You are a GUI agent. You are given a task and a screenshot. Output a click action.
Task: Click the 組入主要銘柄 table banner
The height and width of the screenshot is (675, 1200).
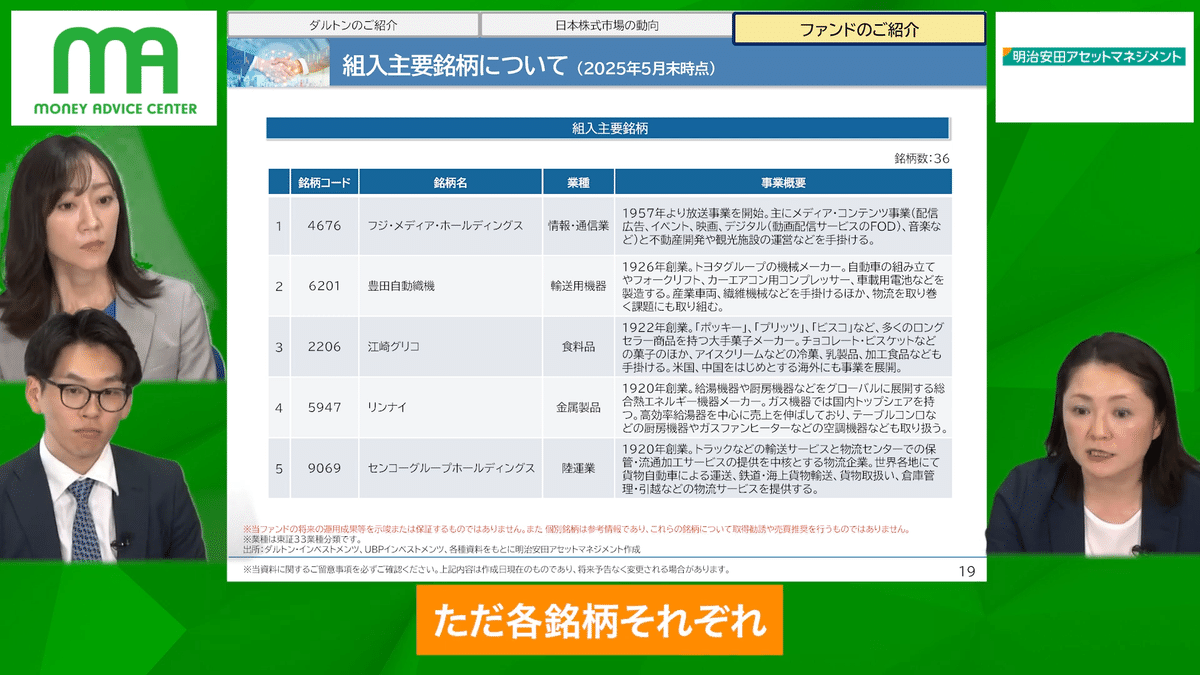tap(607, 128)
